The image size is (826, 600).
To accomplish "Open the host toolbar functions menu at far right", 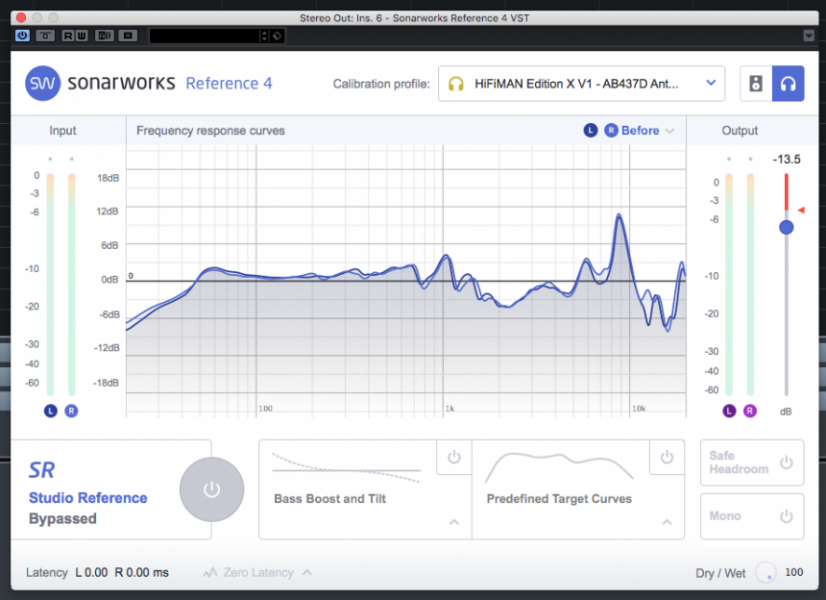I will (x=809, y=36).
